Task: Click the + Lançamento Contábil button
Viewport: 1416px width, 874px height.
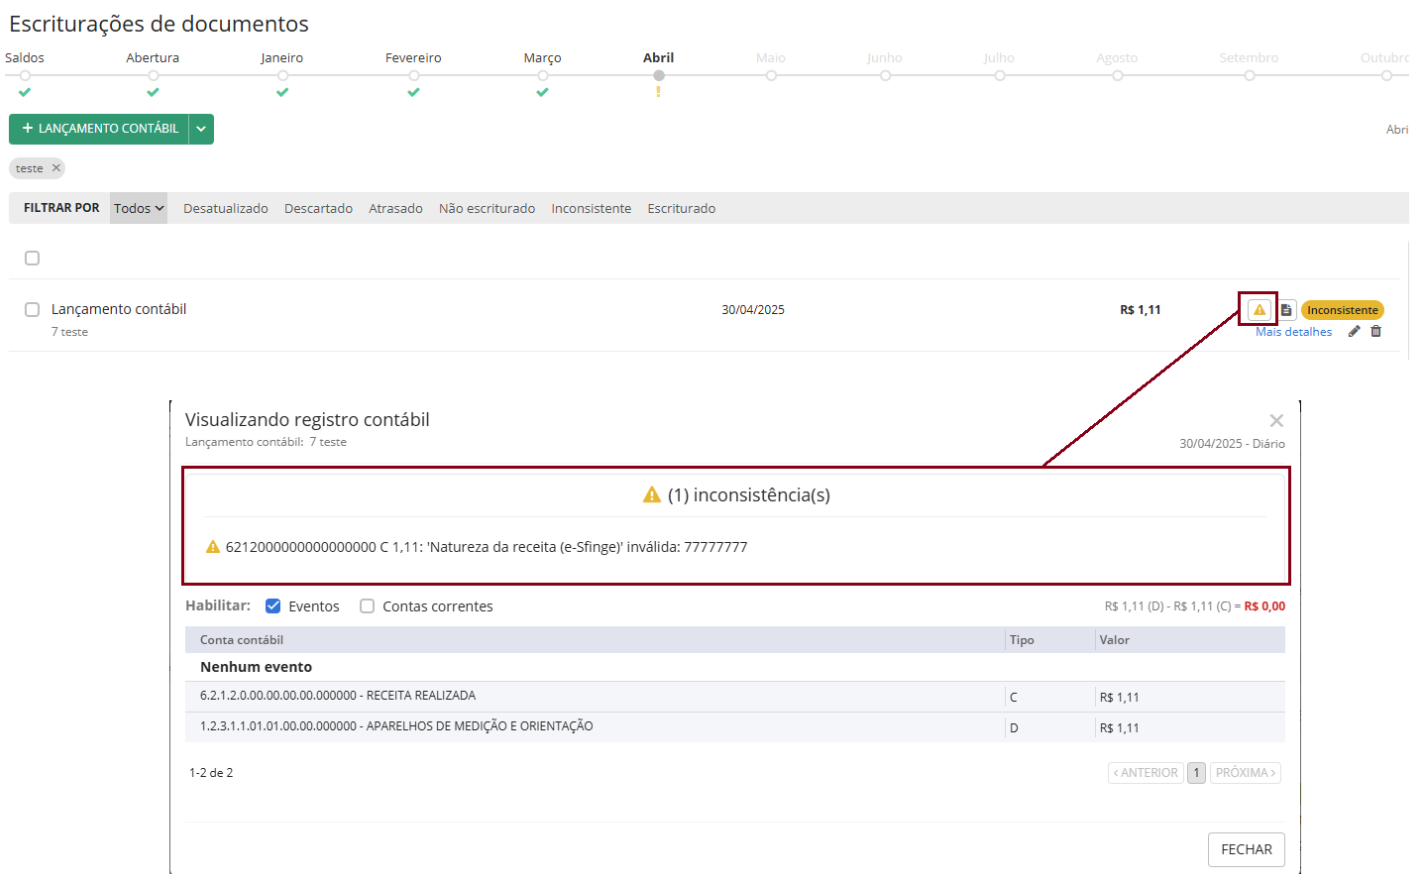Action: (99, 129)
